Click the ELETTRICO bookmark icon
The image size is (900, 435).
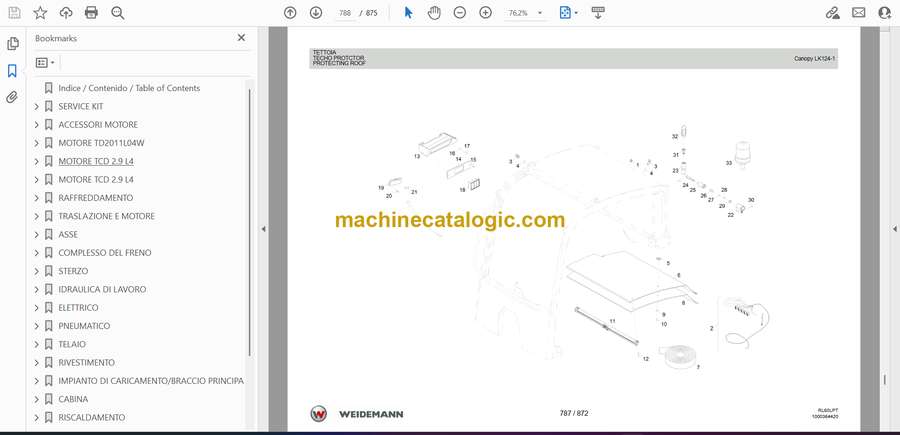[x=49, y=308]
